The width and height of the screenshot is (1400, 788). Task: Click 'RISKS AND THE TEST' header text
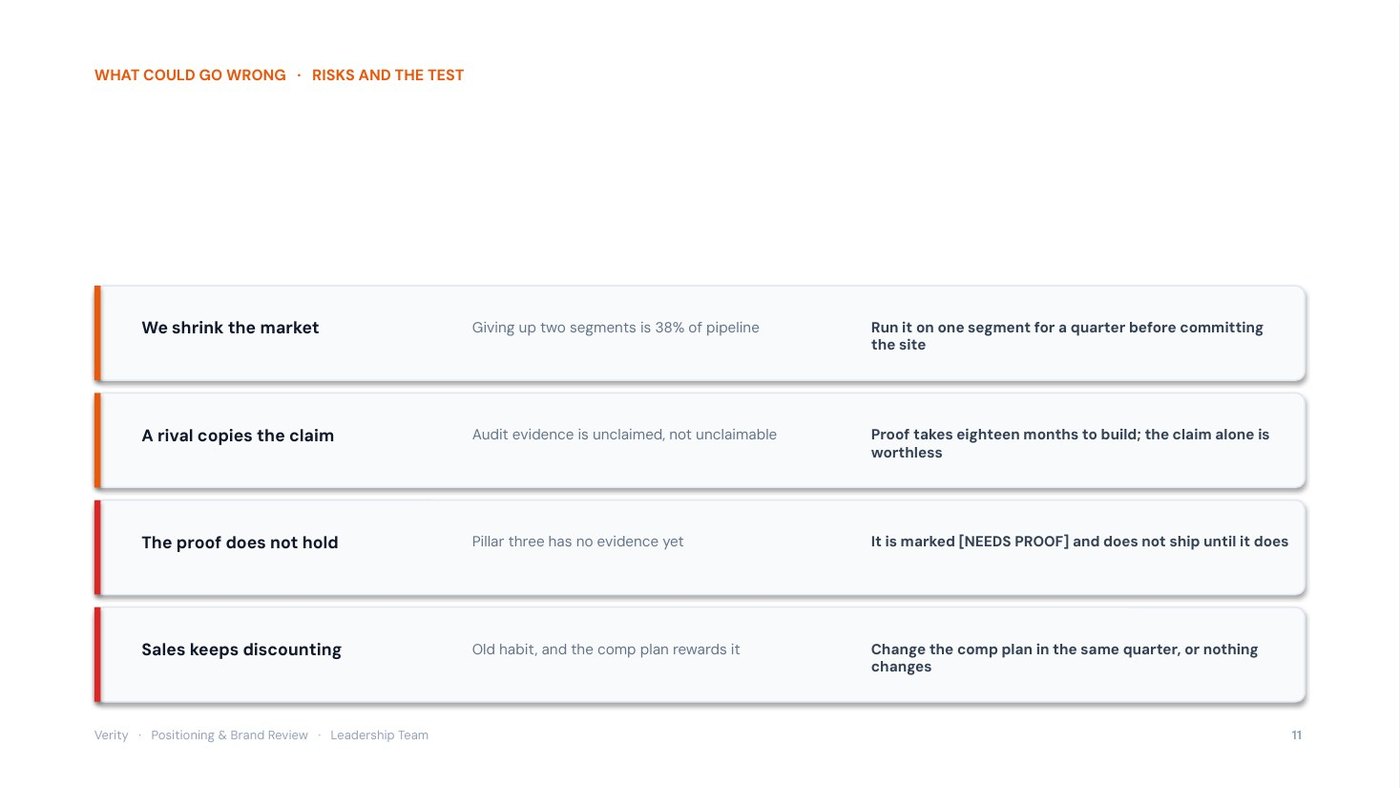pyautogui.click(x=388, y=75)
